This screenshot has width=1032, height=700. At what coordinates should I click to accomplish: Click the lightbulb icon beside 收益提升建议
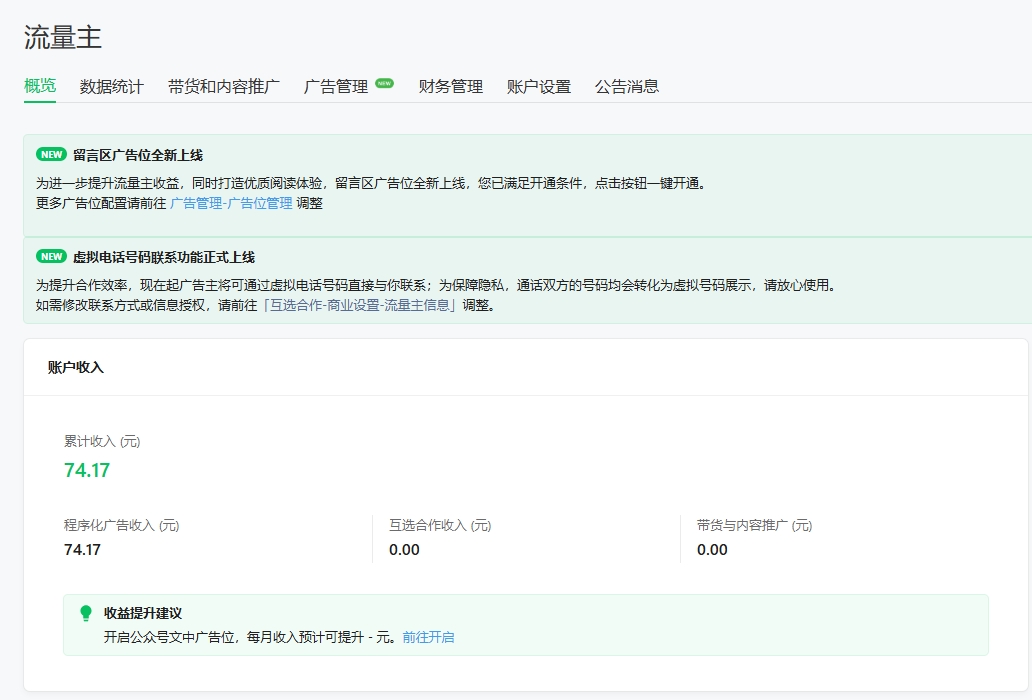tap(86, 613)
